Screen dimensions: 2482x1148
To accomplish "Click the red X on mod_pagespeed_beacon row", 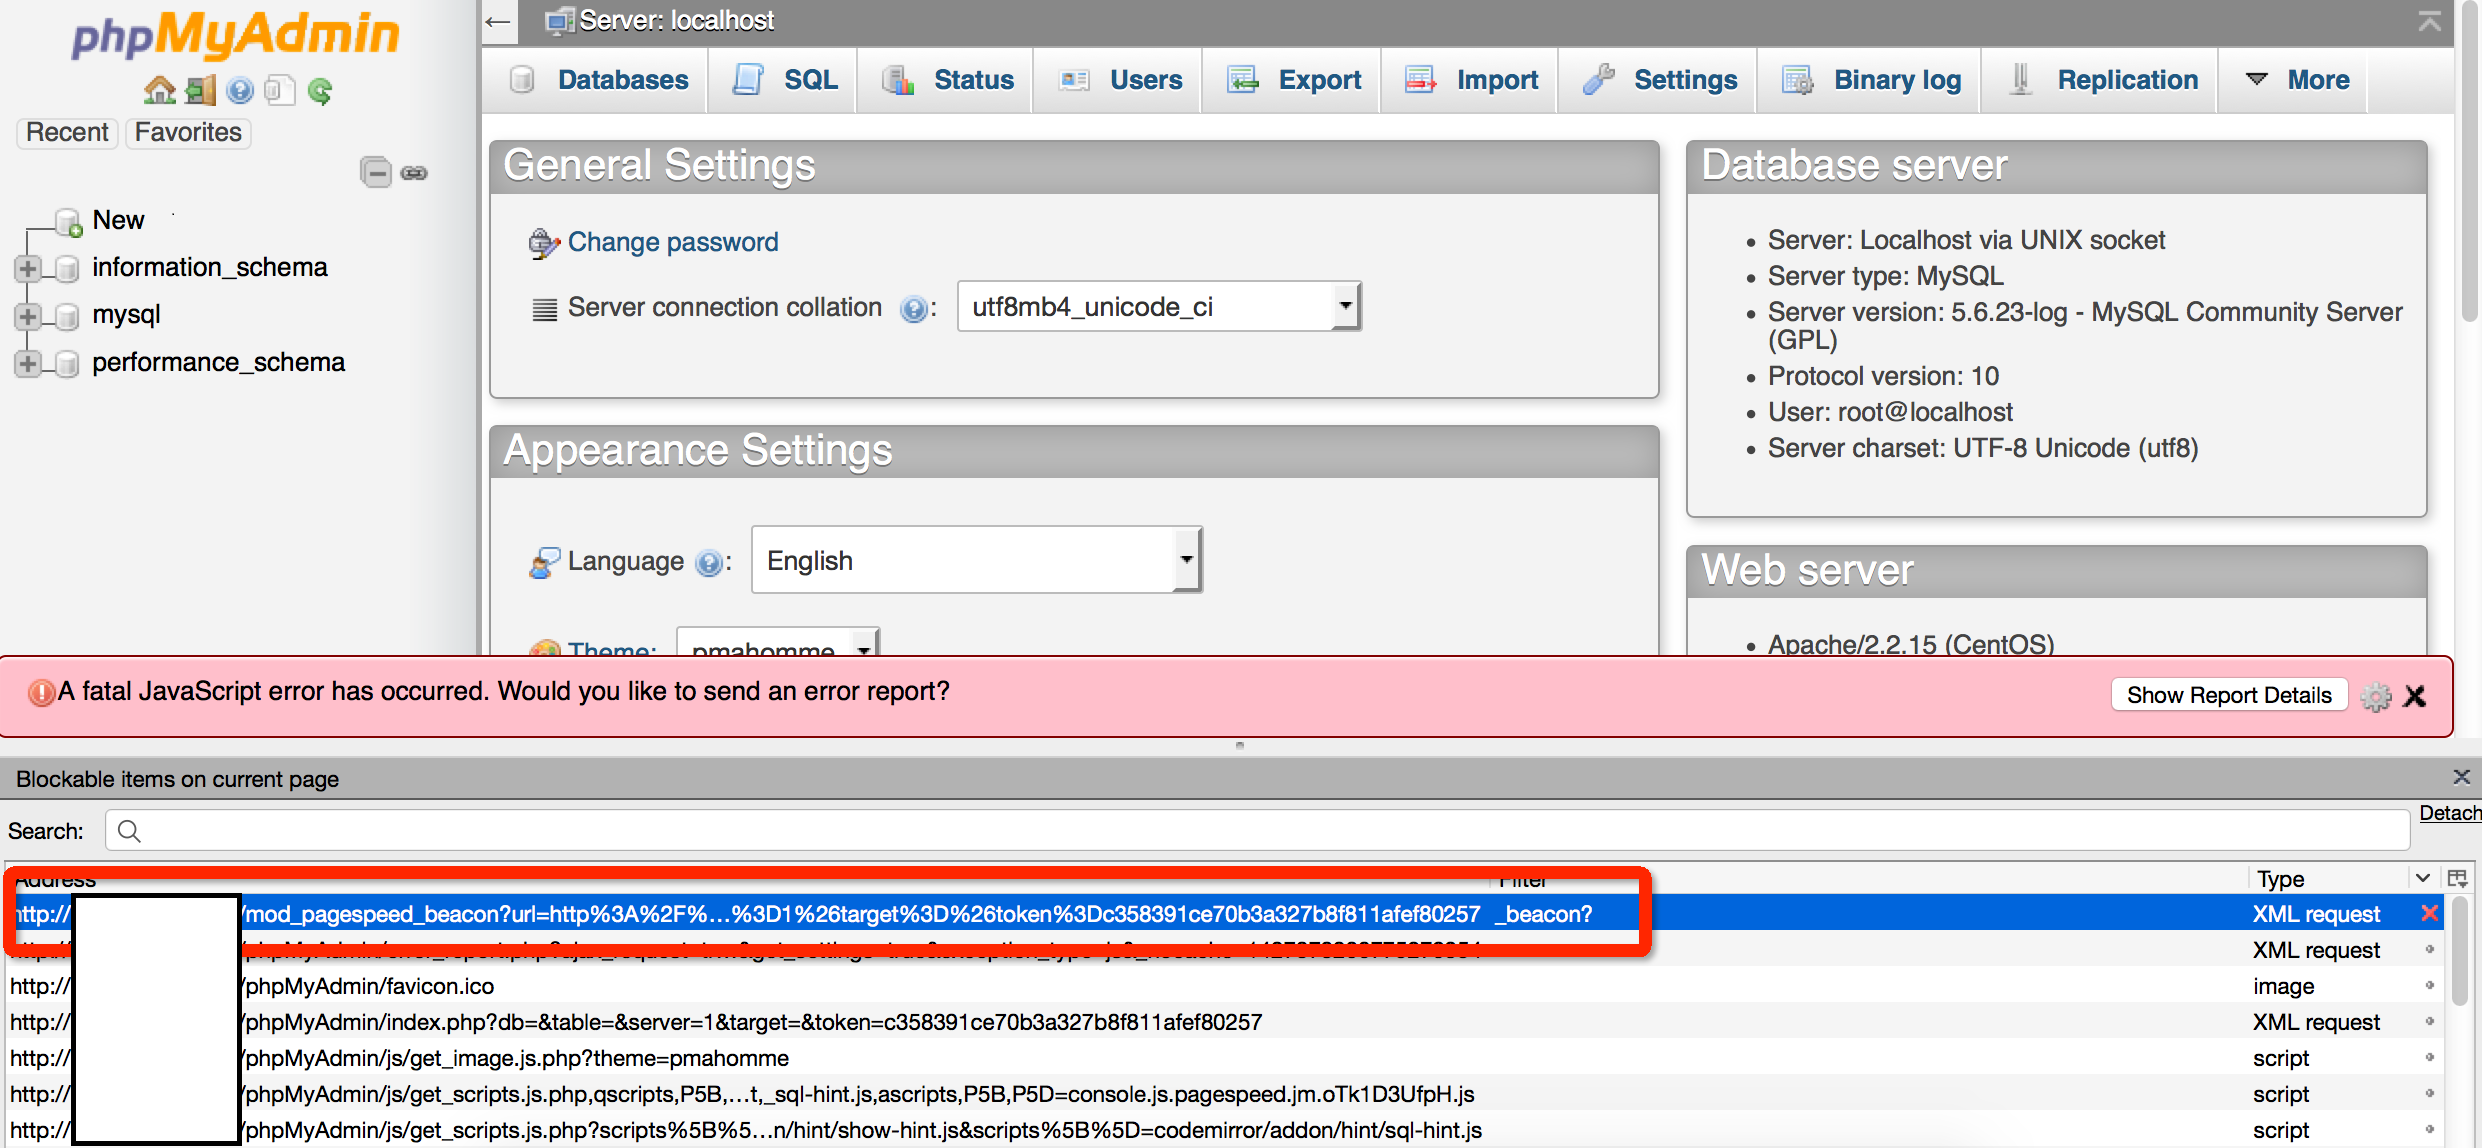I will click(2429, 913).
